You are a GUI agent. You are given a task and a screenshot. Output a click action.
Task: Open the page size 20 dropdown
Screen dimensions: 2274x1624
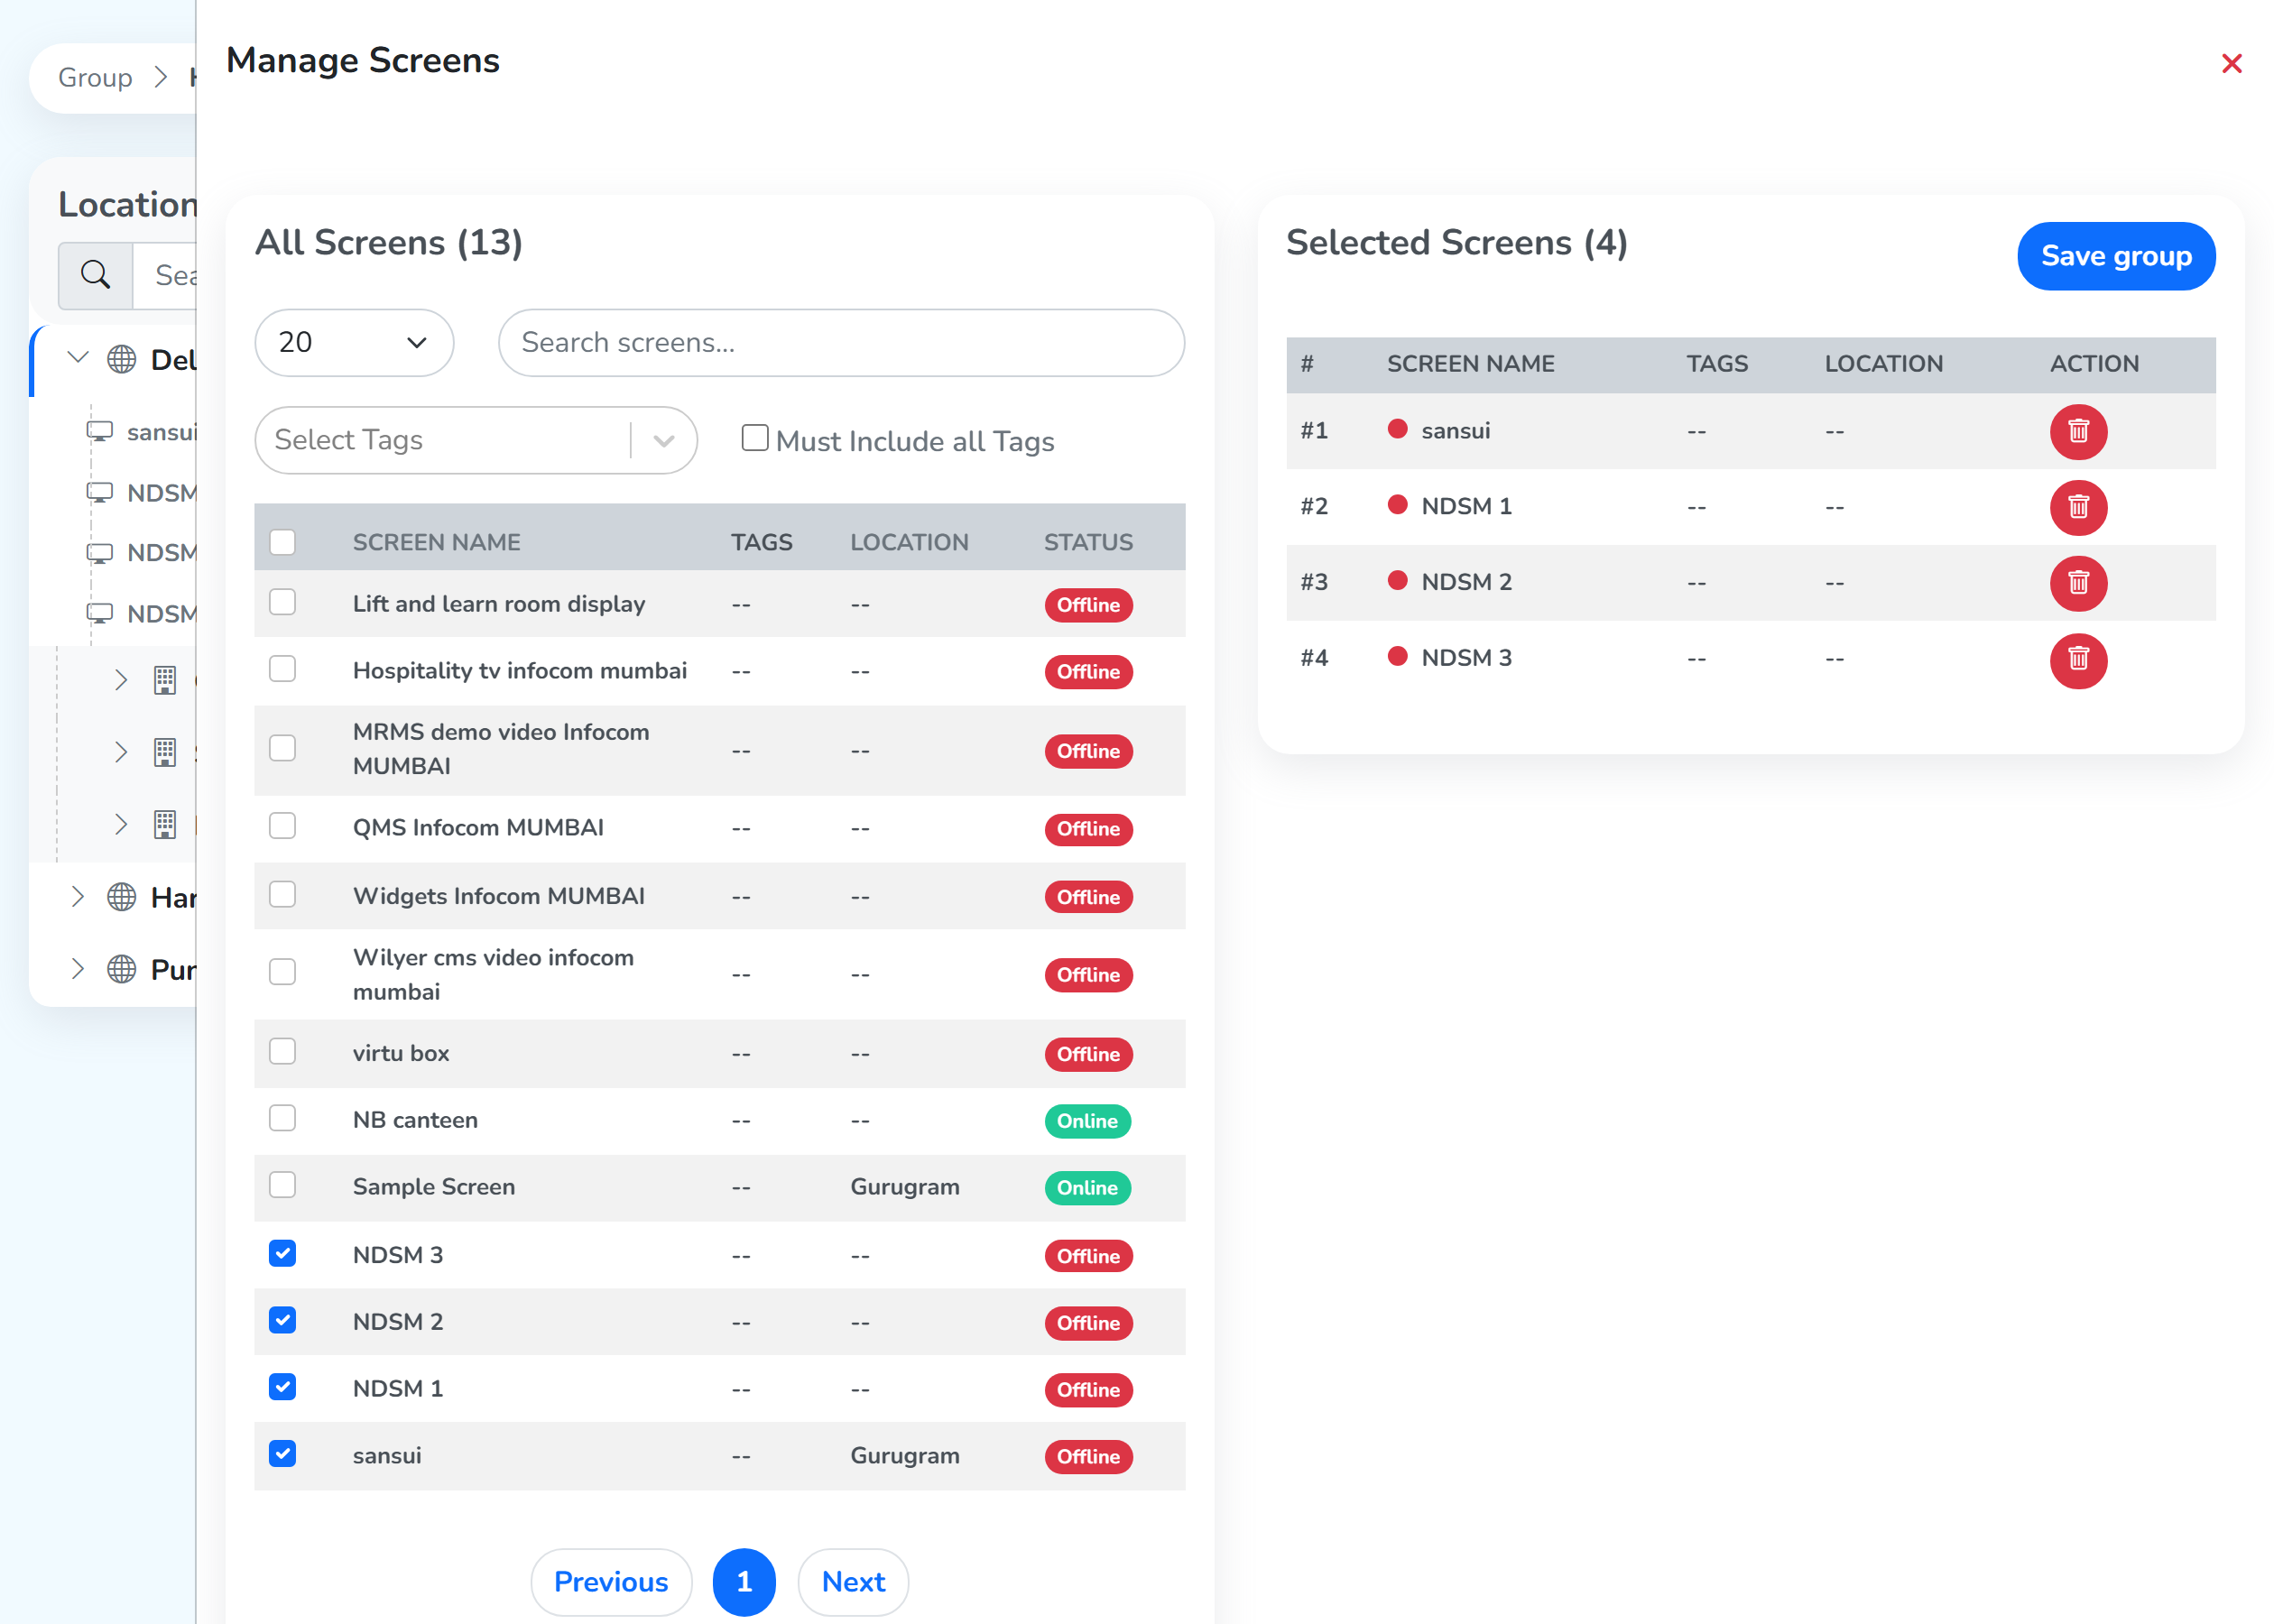[x=354, y=342]
